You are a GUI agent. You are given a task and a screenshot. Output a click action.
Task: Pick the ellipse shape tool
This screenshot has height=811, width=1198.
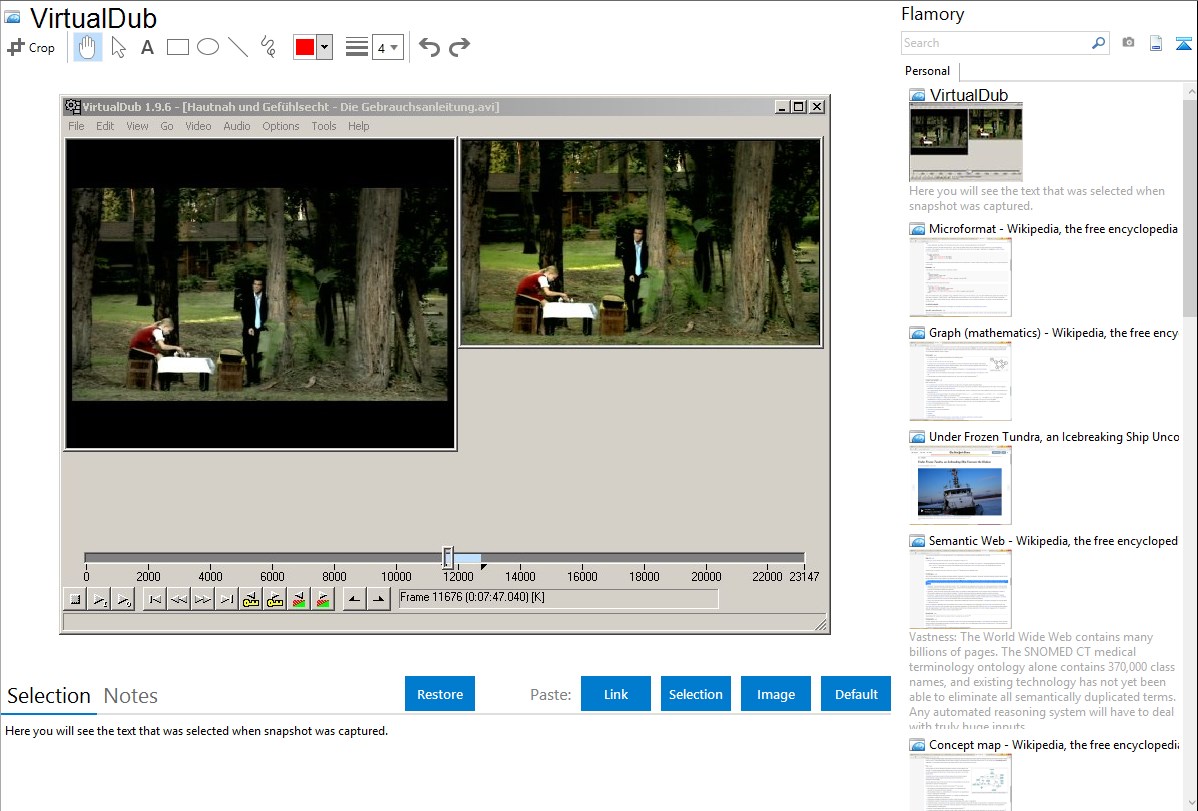208,47
